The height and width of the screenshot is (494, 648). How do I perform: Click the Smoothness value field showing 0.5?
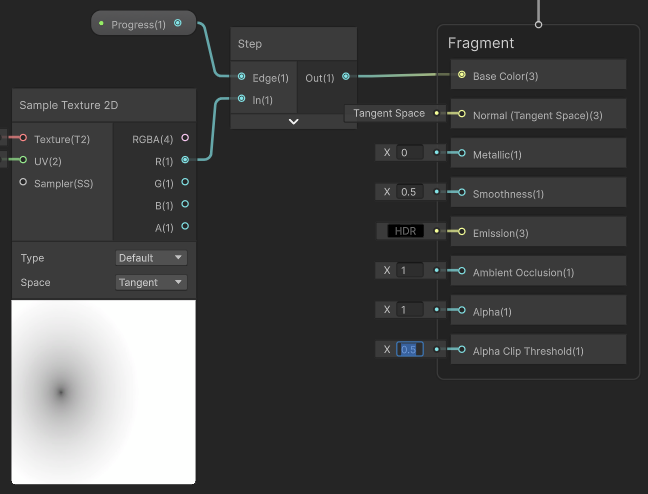410,192
